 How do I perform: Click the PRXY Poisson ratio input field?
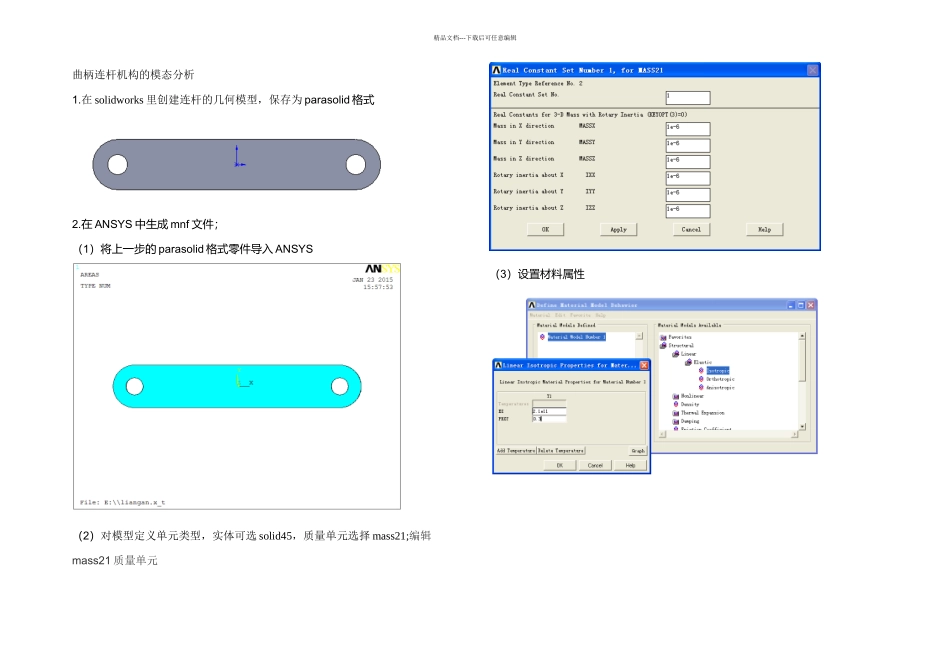pyautogui.click(x=549, y=419)
